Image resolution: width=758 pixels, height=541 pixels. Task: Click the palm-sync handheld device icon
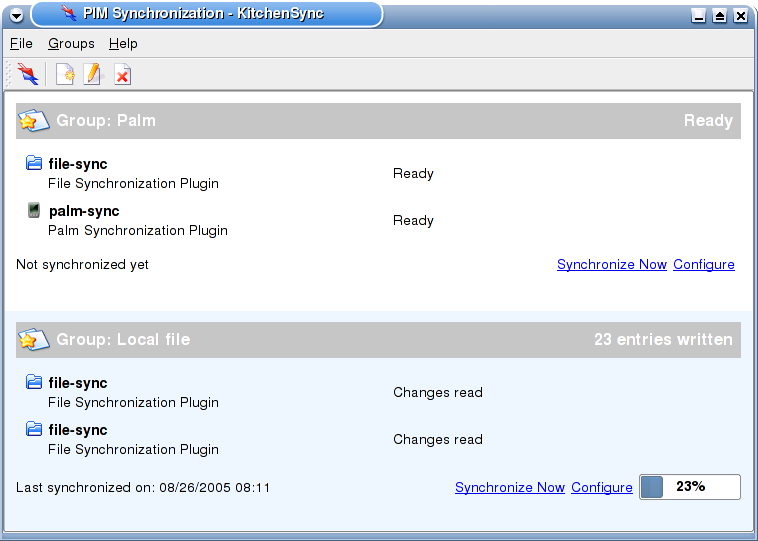(33, 210)
